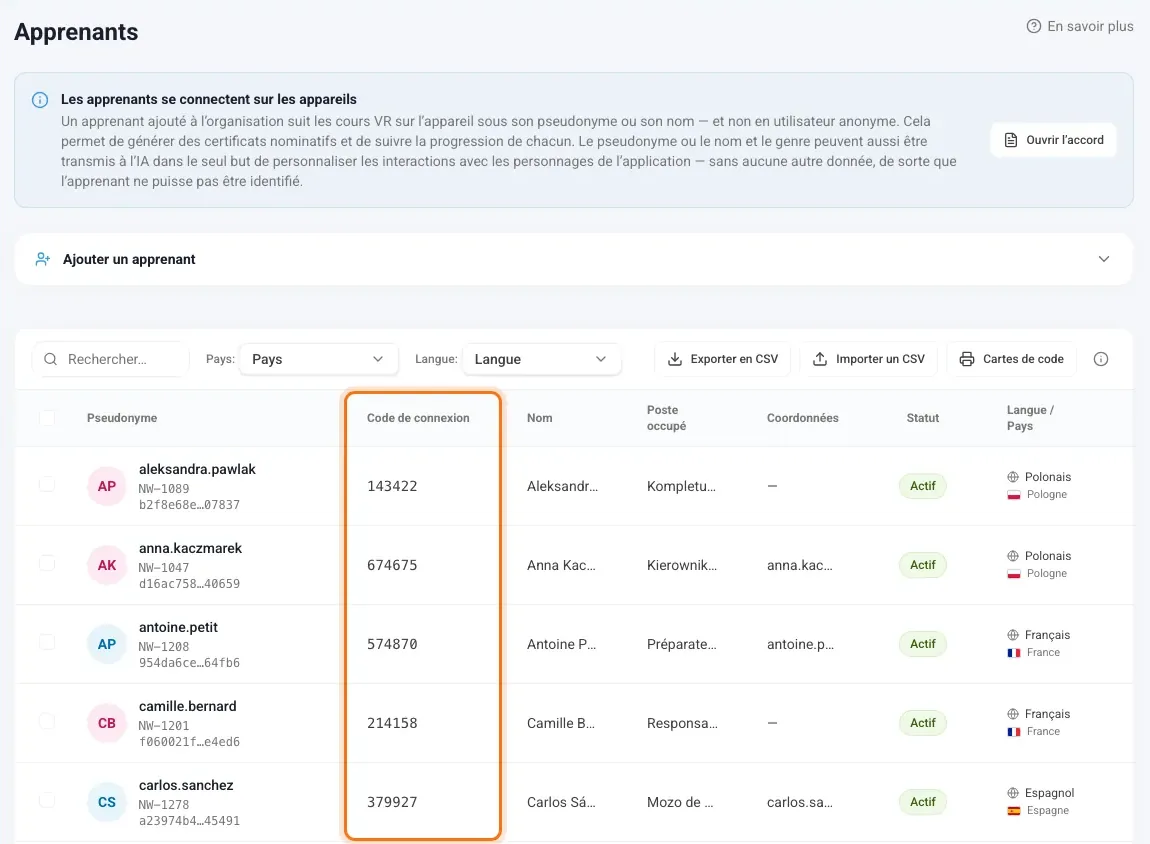This screenshot has height=844, width=1150.
Task: Click the Polish flag in the anna.kaczmarek row
Action: (x=1014, y=573)
